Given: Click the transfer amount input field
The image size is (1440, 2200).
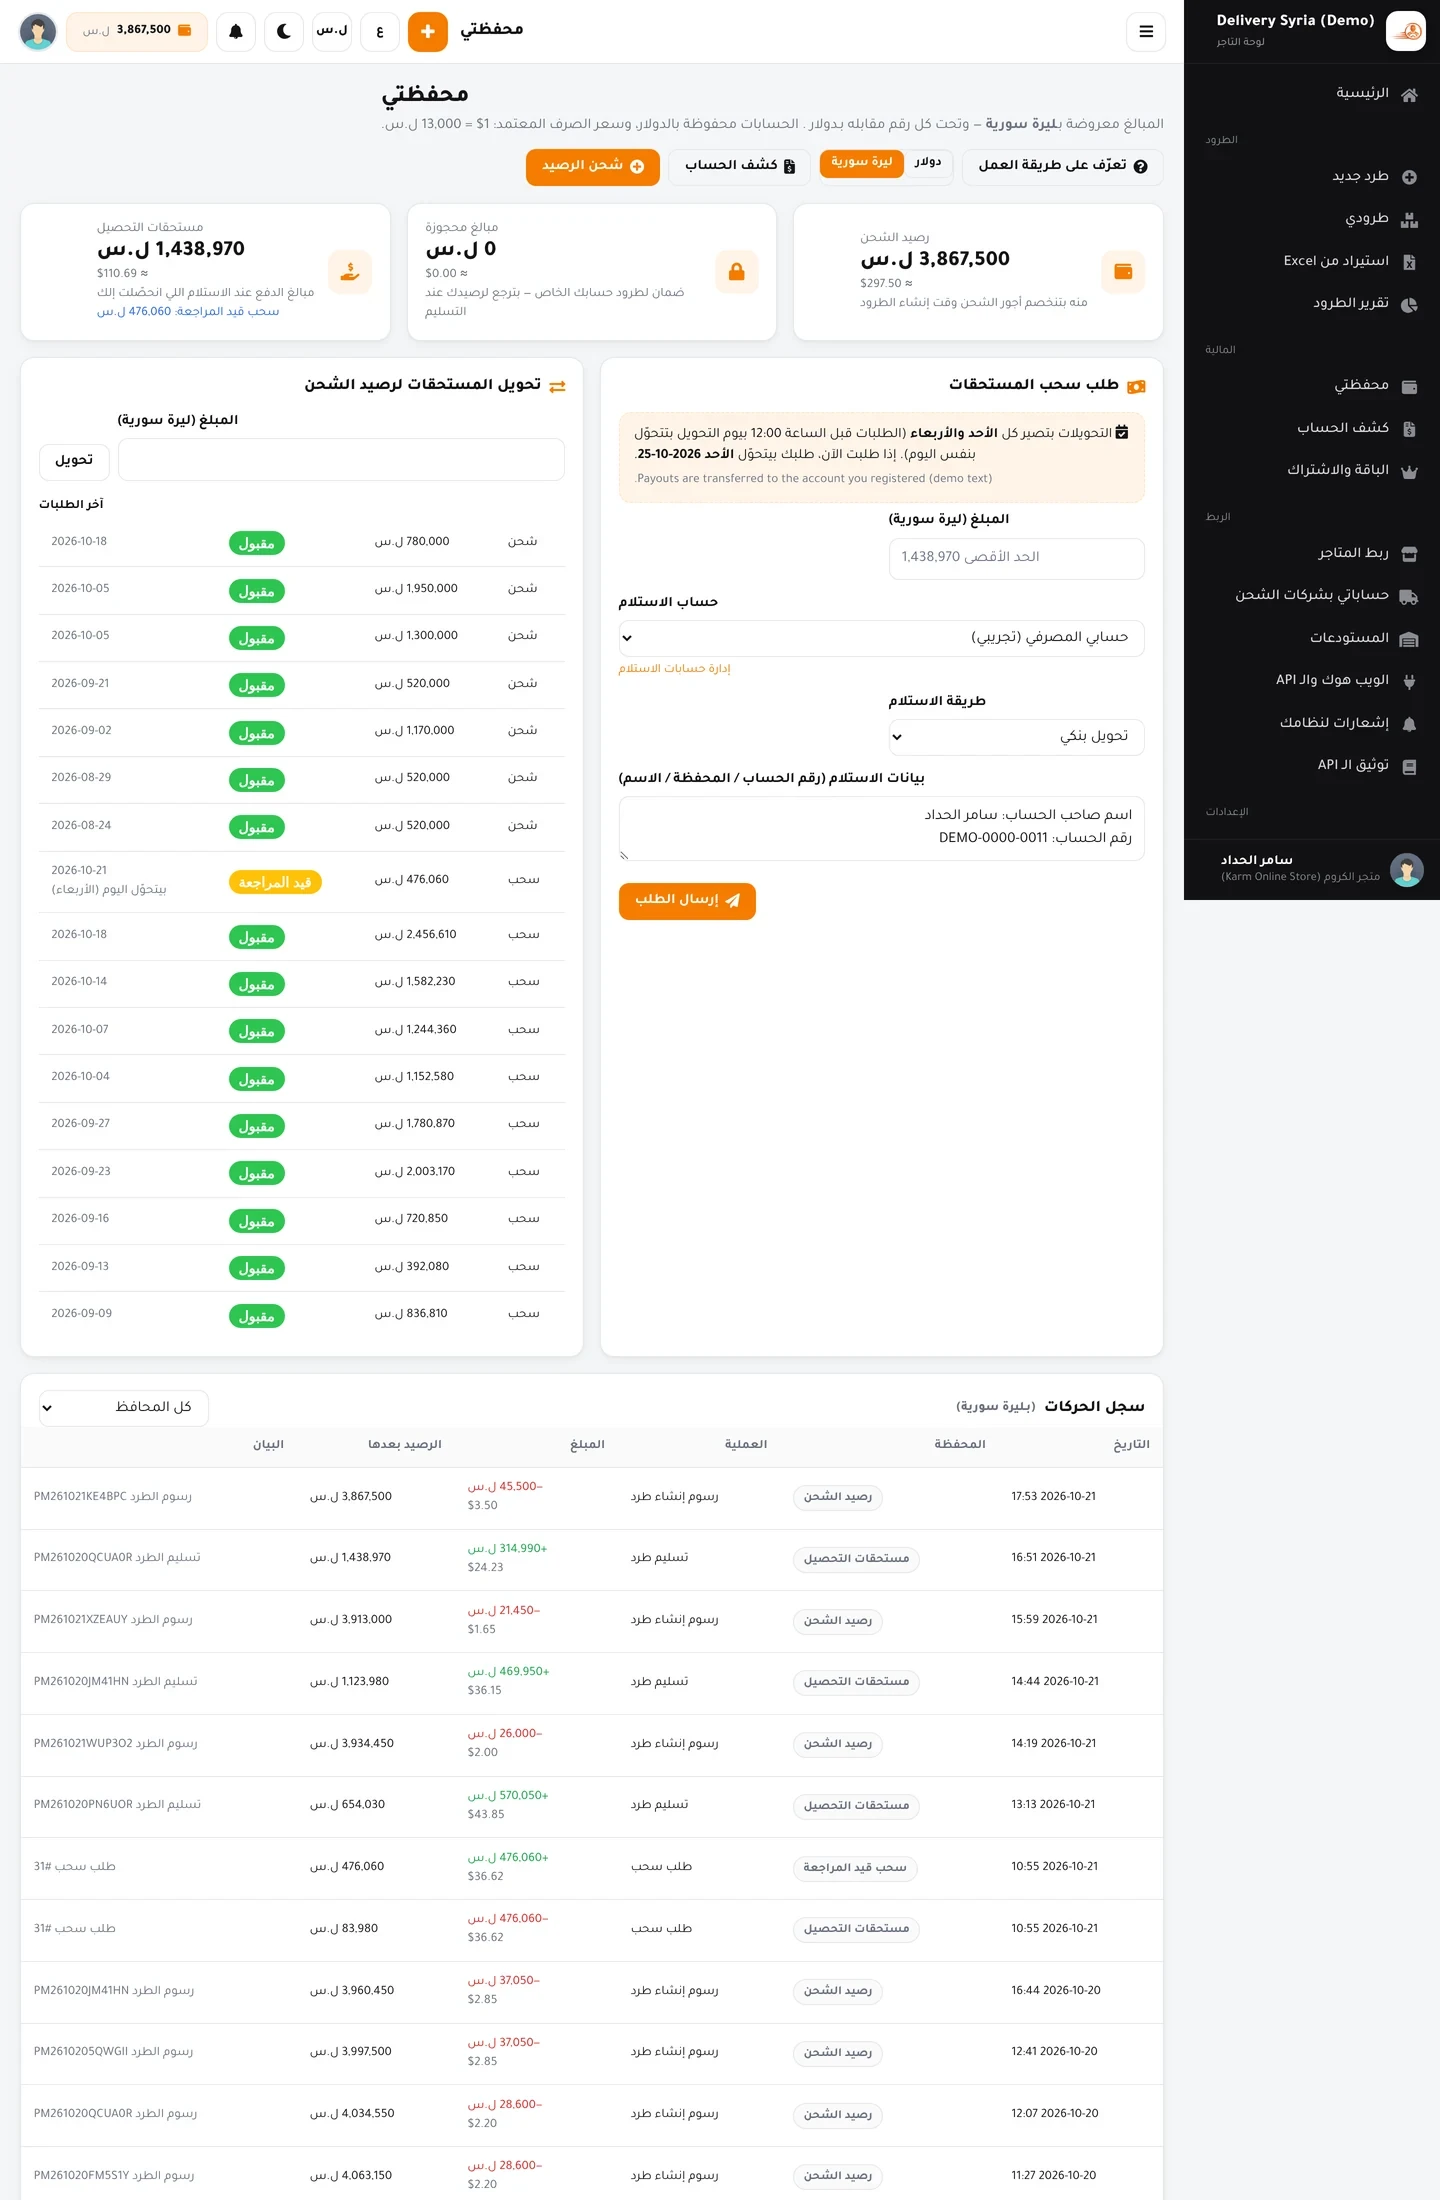Looking at the screenshot, I should pos(341,460).
